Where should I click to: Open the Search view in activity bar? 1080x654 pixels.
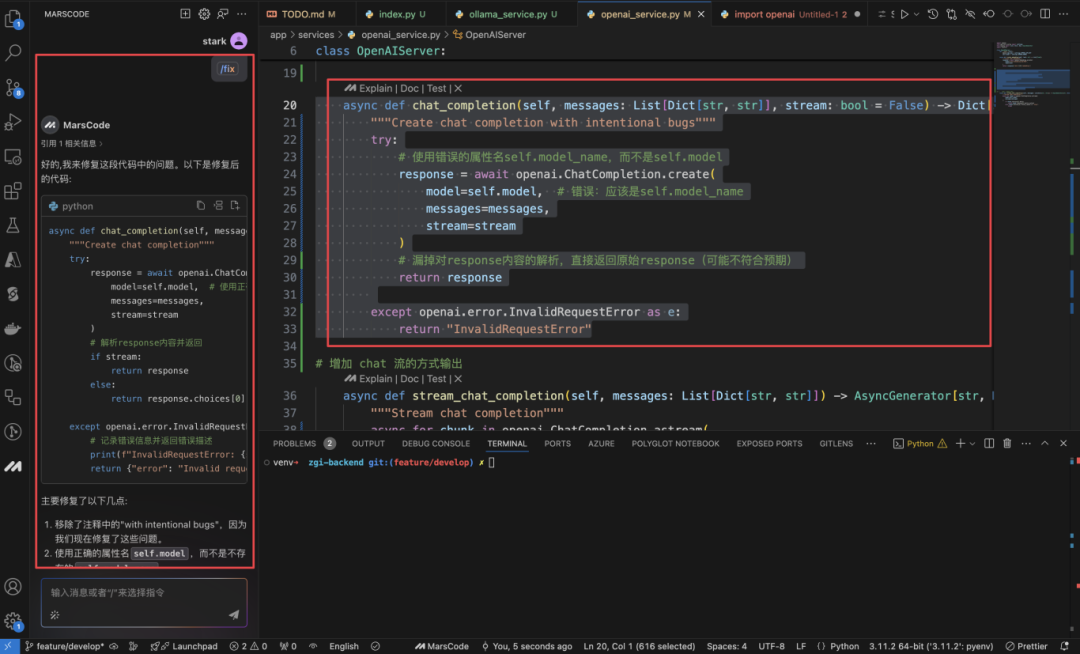tap(13, 52)
